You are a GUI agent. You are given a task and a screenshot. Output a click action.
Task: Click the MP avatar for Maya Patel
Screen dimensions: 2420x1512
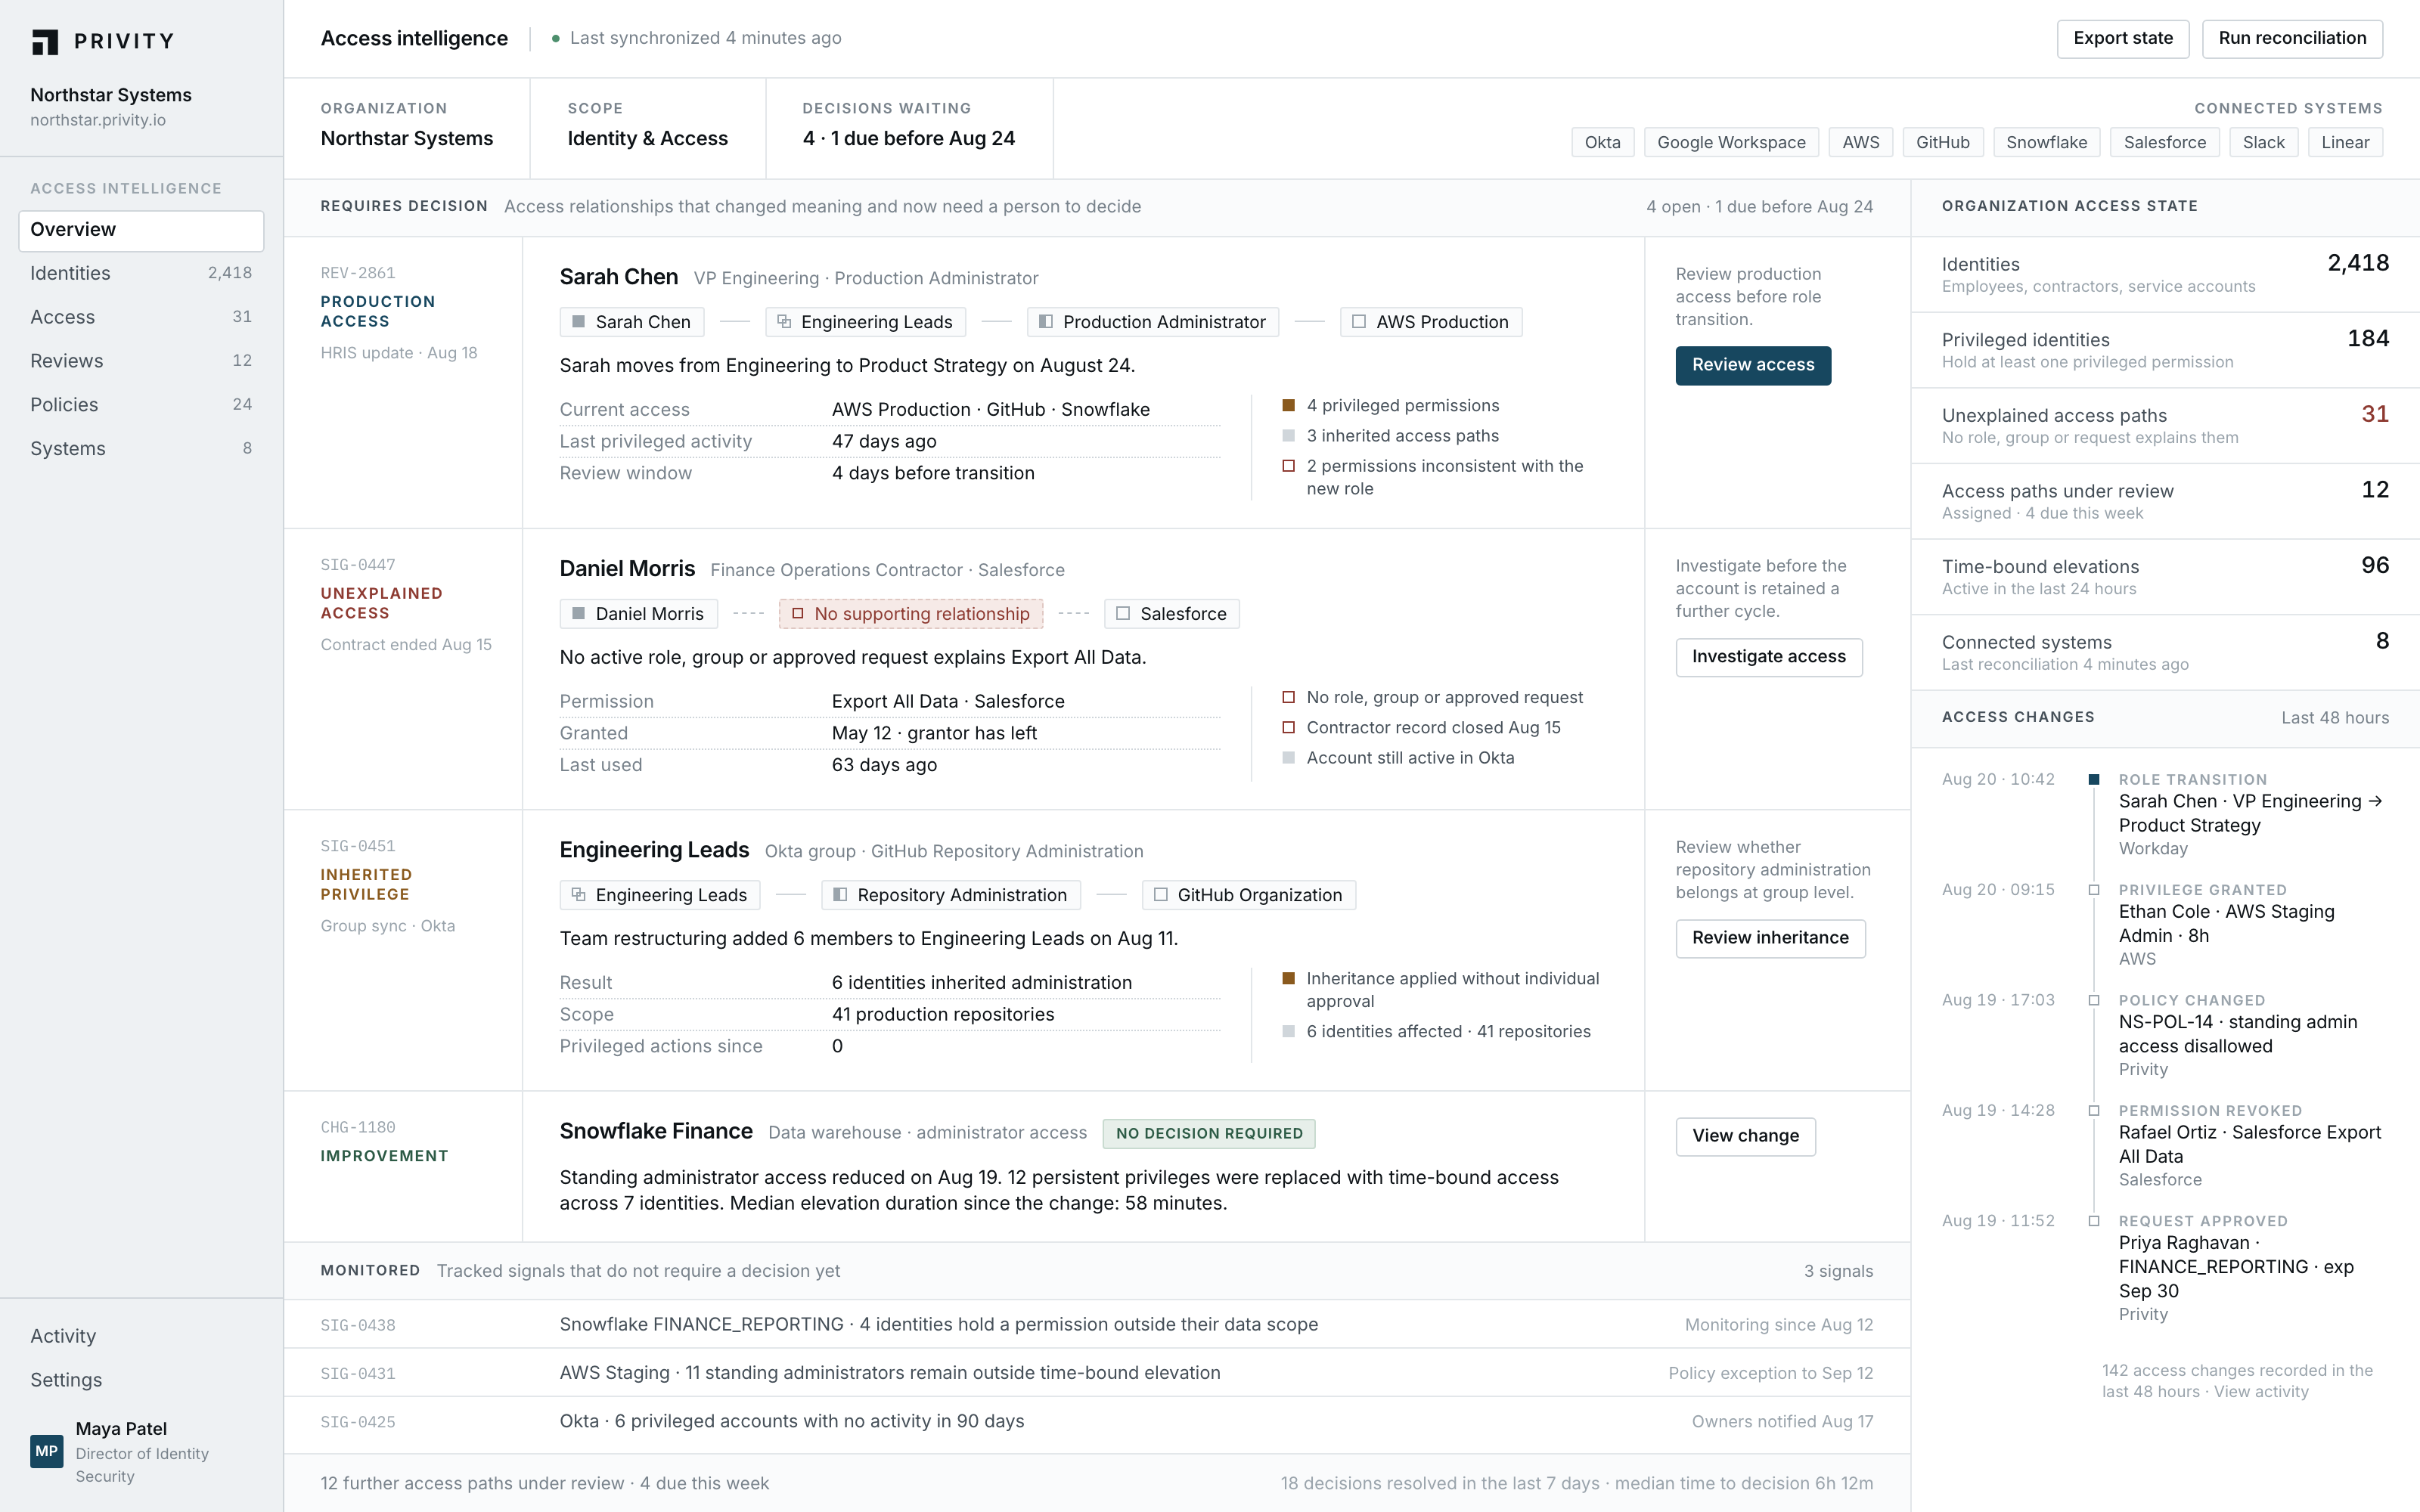[47, 1451]
